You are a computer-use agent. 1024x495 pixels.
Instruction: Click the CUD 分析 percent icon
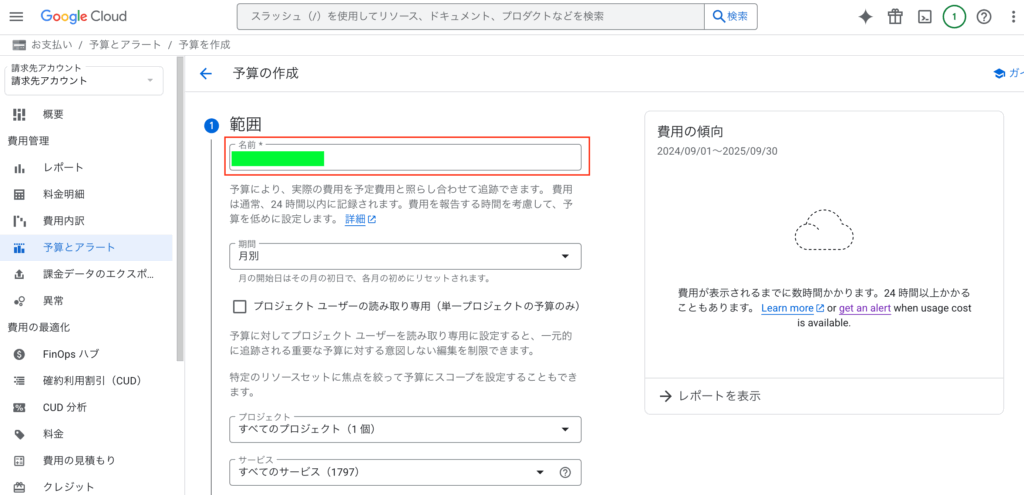click(19, 407)
